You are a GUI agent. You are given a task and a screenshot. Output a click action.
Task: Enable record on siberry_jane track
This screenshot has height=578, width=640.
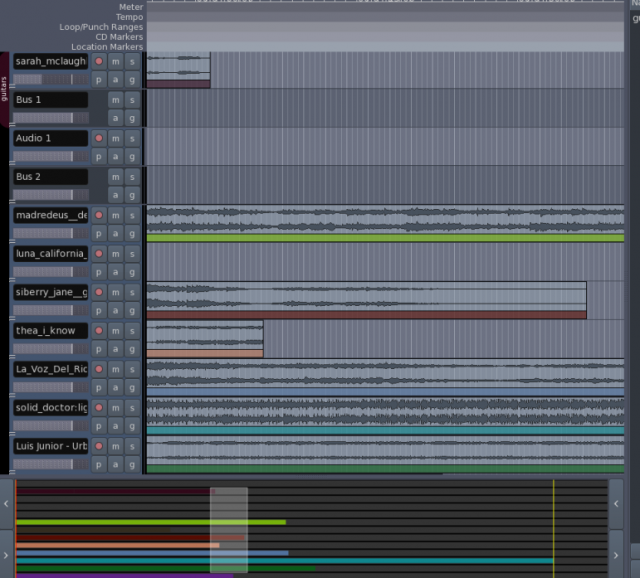click(99, 292)
